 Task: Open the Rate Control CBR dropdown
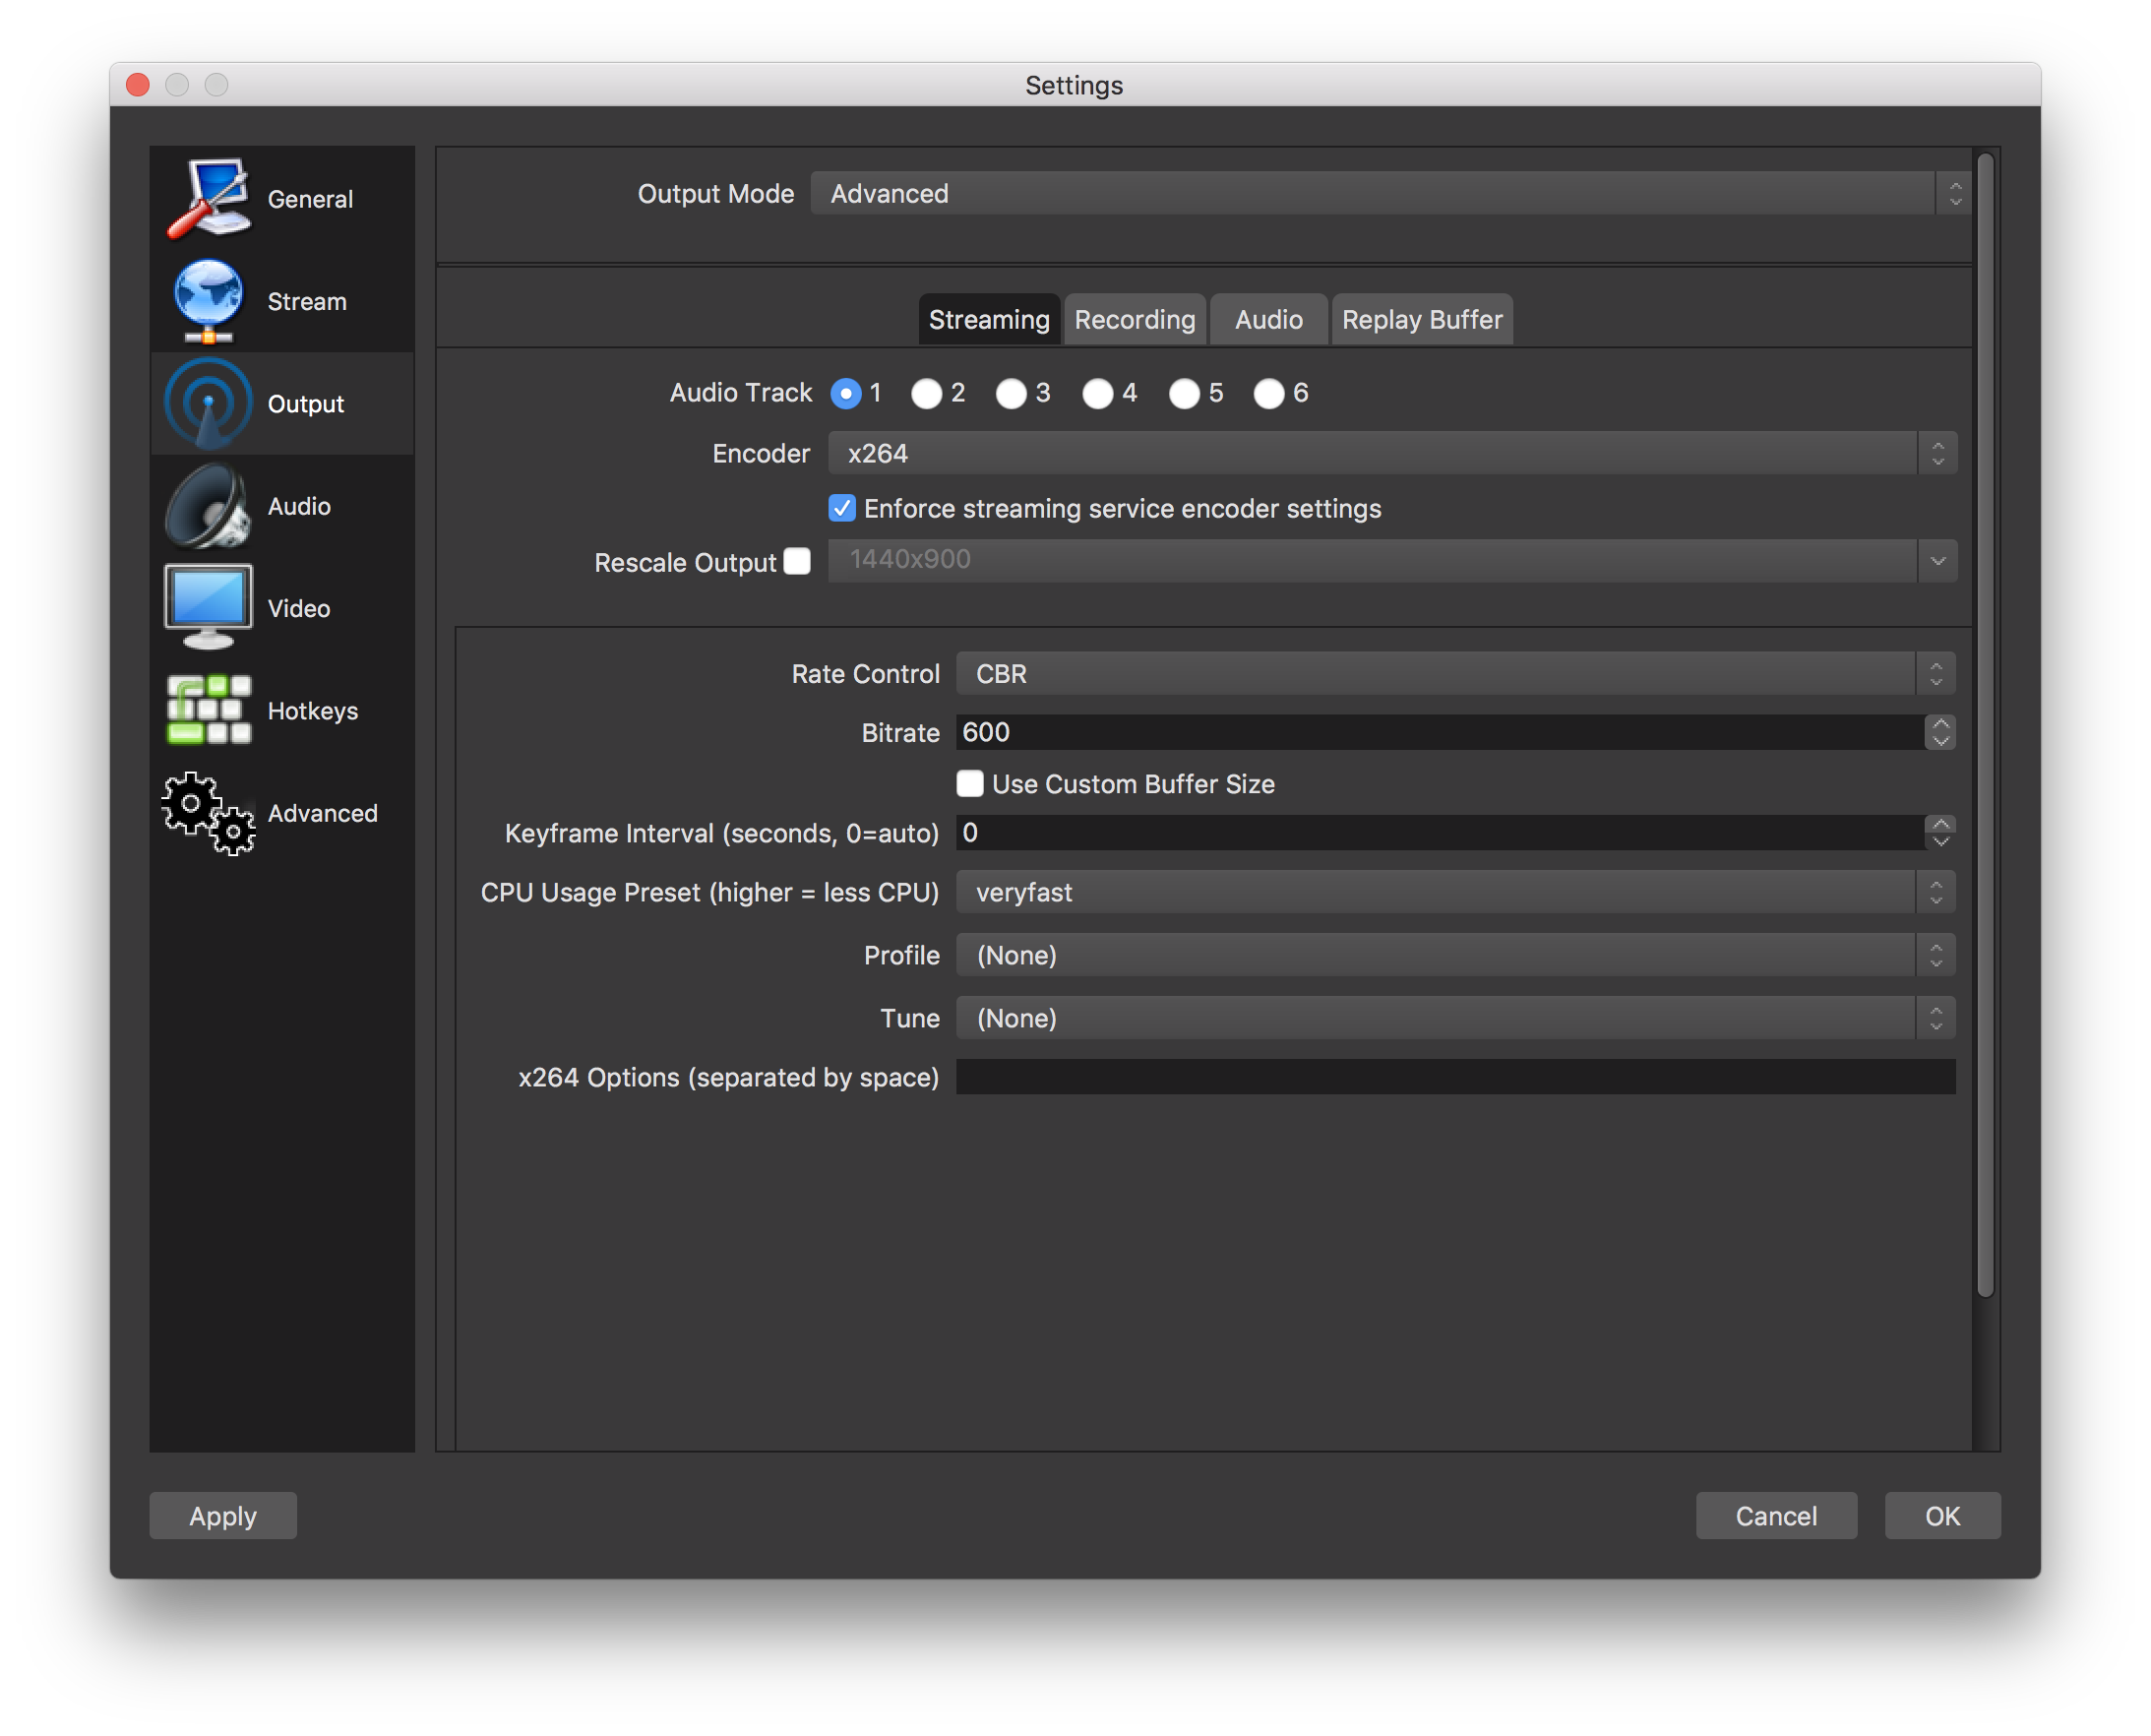point(1455,673)
